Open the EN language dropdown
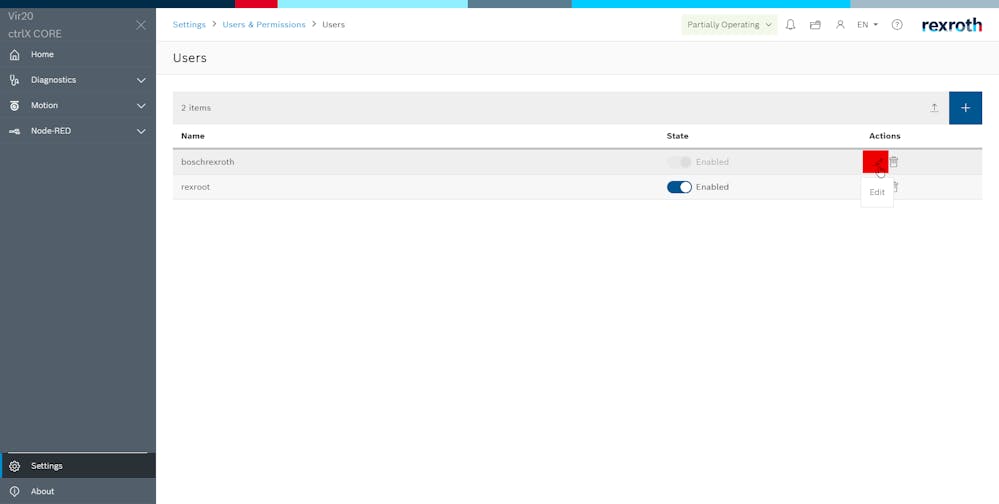Viewport: 999px width, 504px height. click(868, 25)
